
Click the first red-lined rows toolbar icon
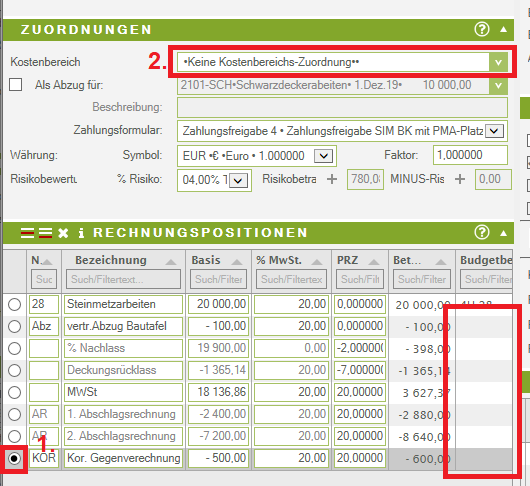coord(27,233)
